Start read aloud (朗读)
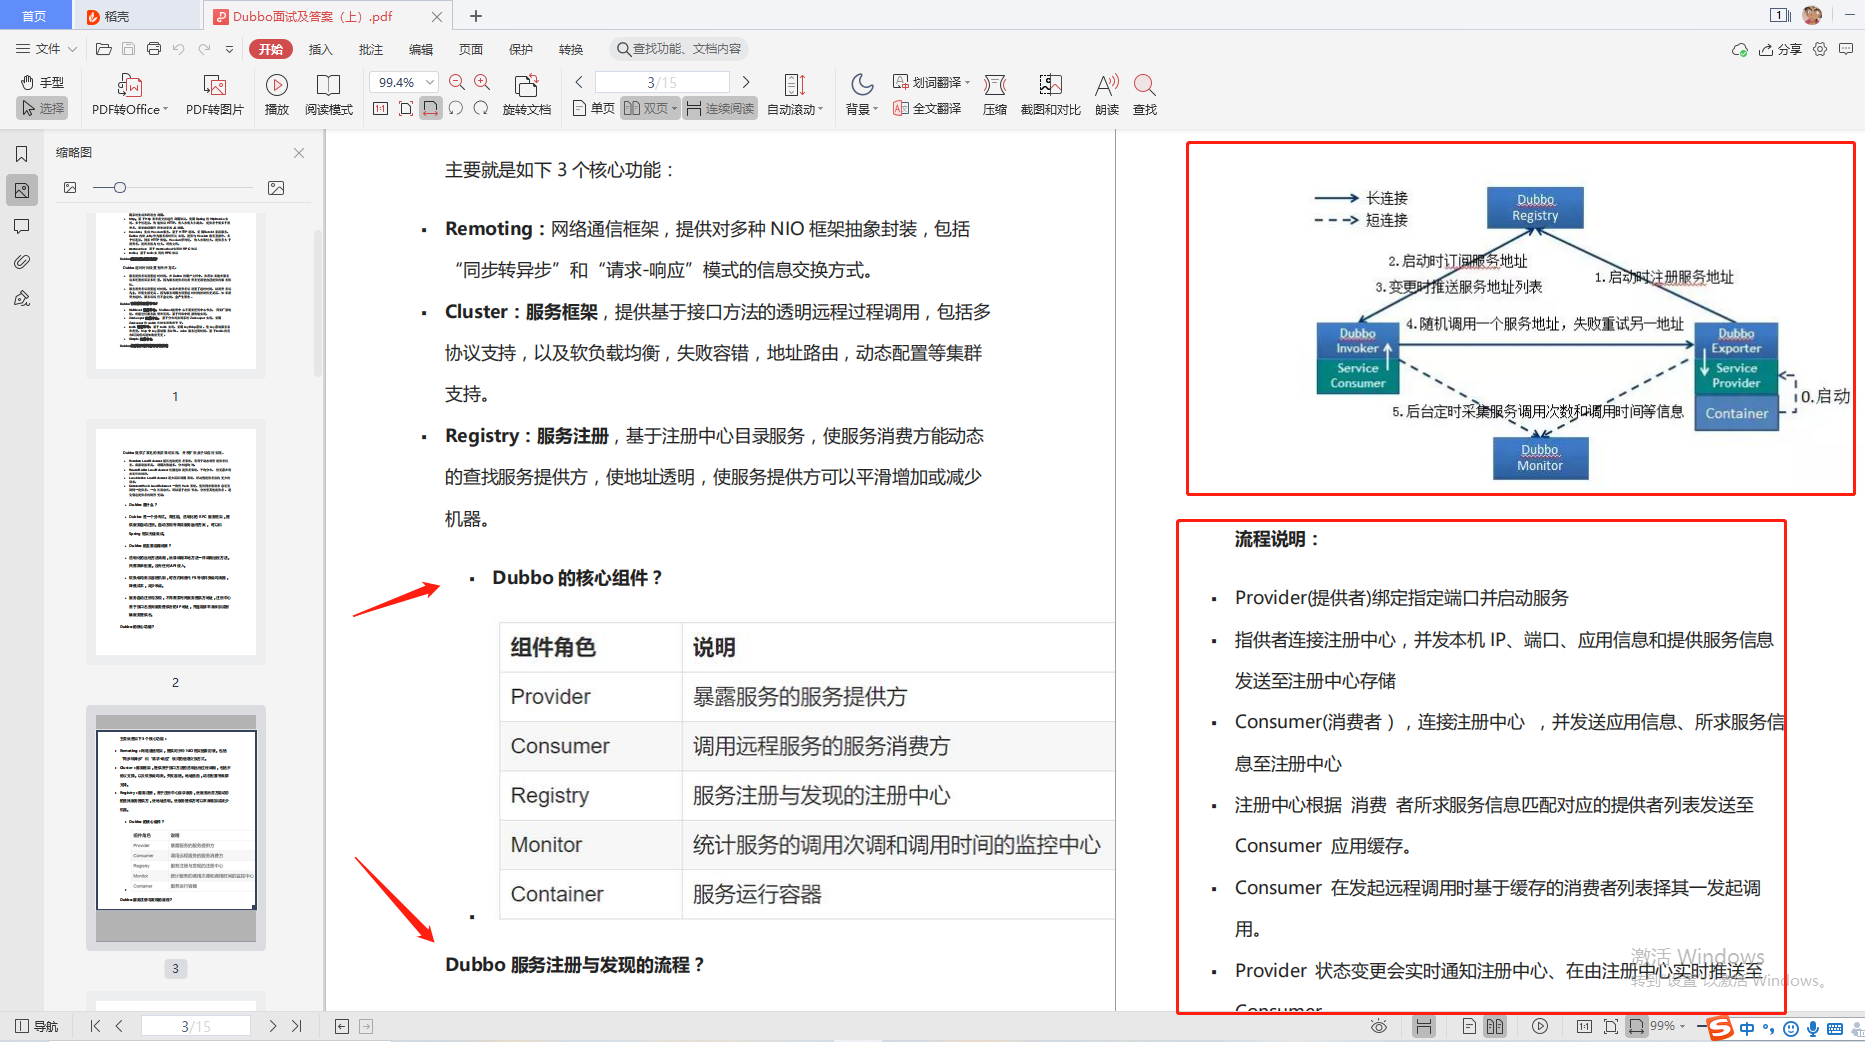 click(x=1107, y=95)
